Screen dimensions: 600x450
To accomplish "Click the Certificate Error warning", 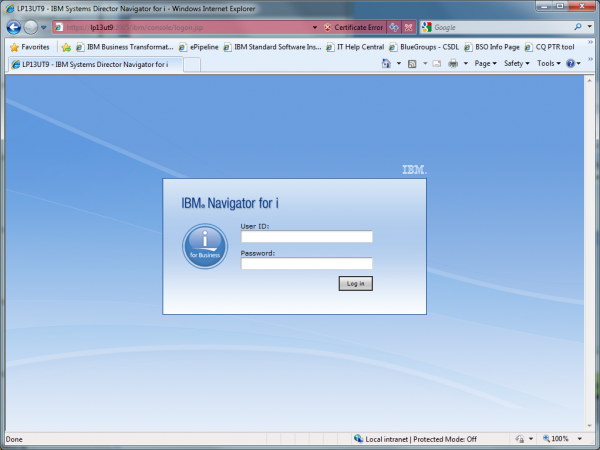I will point(353,27).
